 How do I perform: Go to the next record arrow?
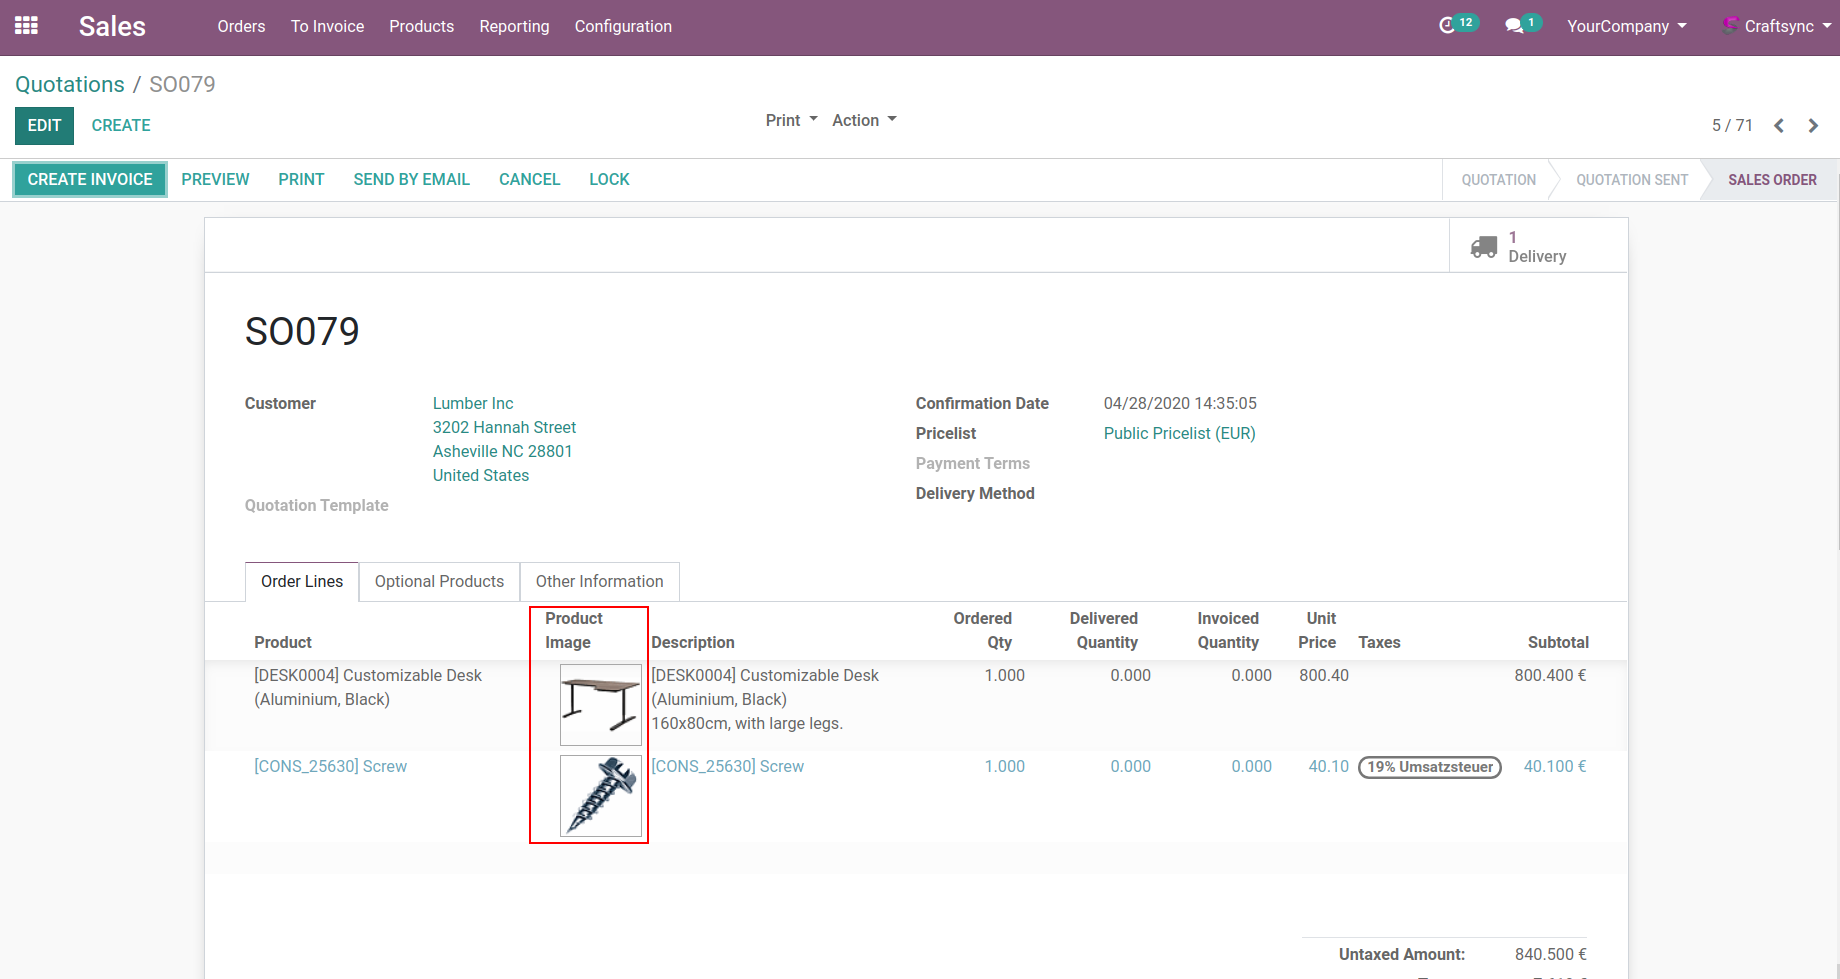tap(1813, 126)
